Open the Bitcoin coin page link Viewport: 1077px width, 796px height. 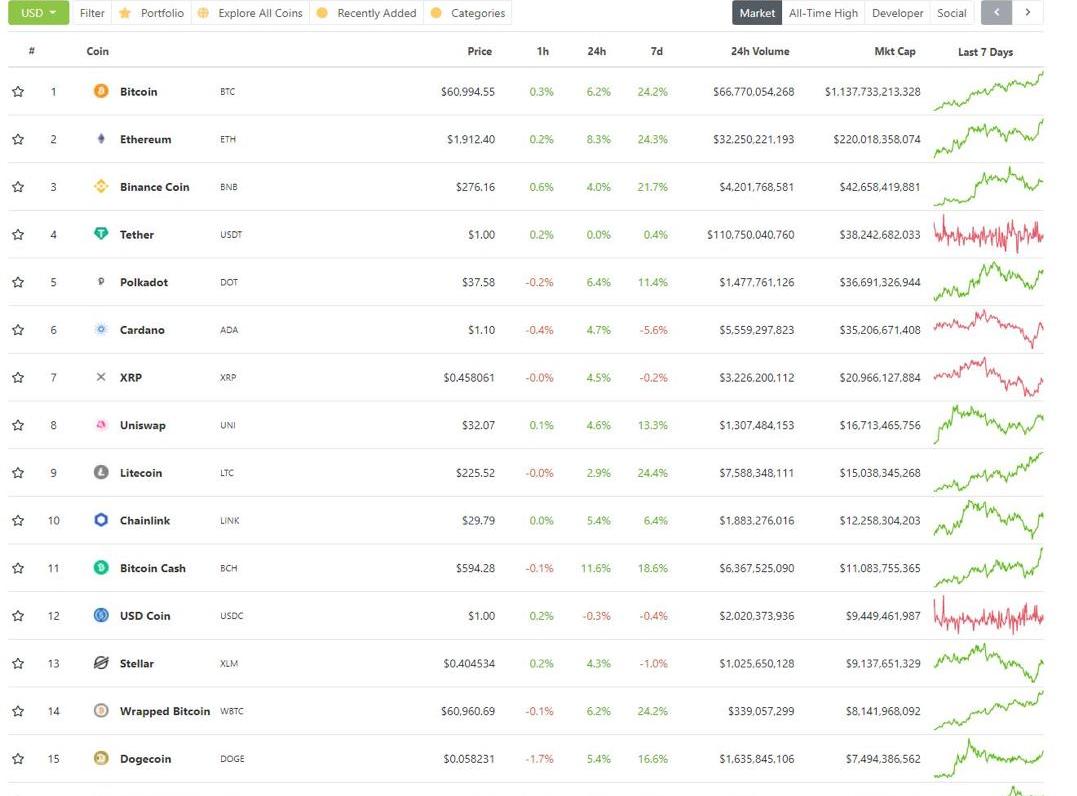138,91
